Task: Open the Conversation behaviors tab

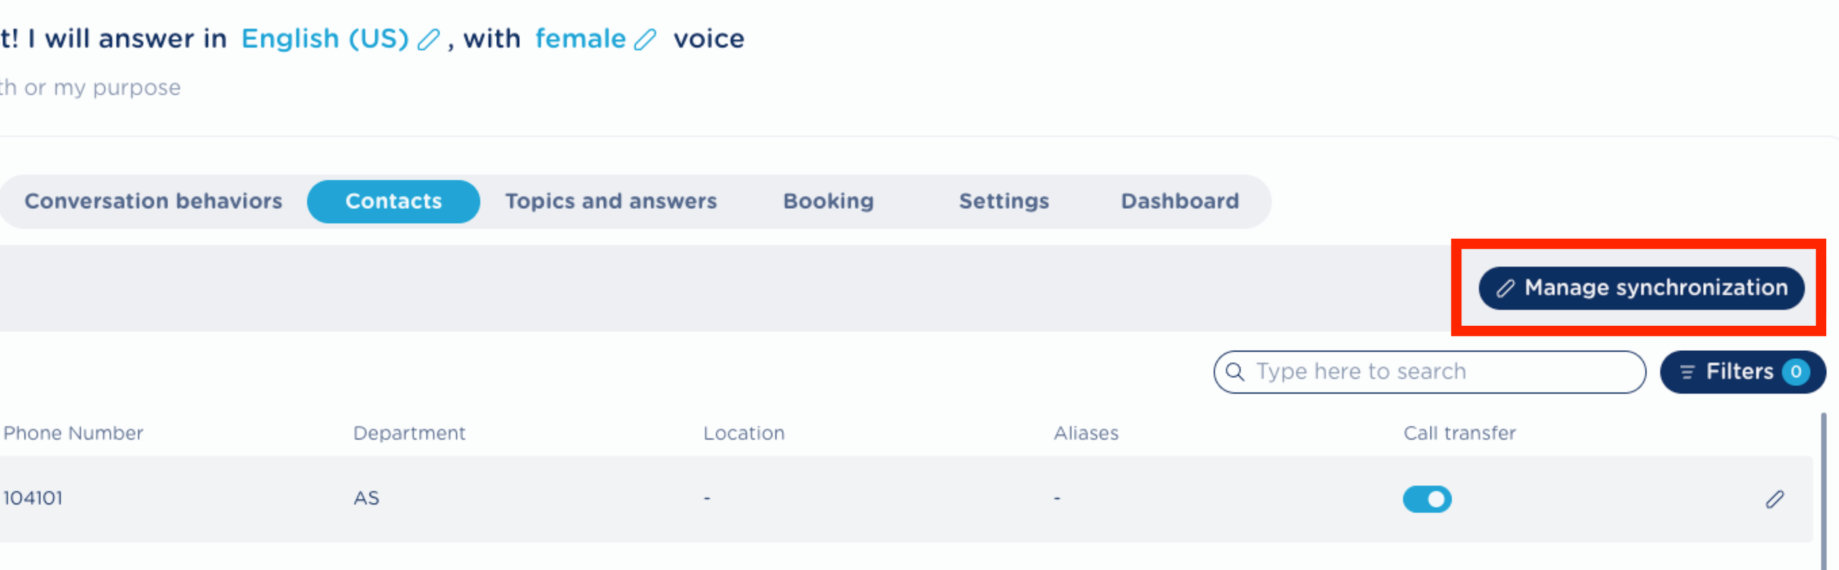Action: [x=153, y=201]
